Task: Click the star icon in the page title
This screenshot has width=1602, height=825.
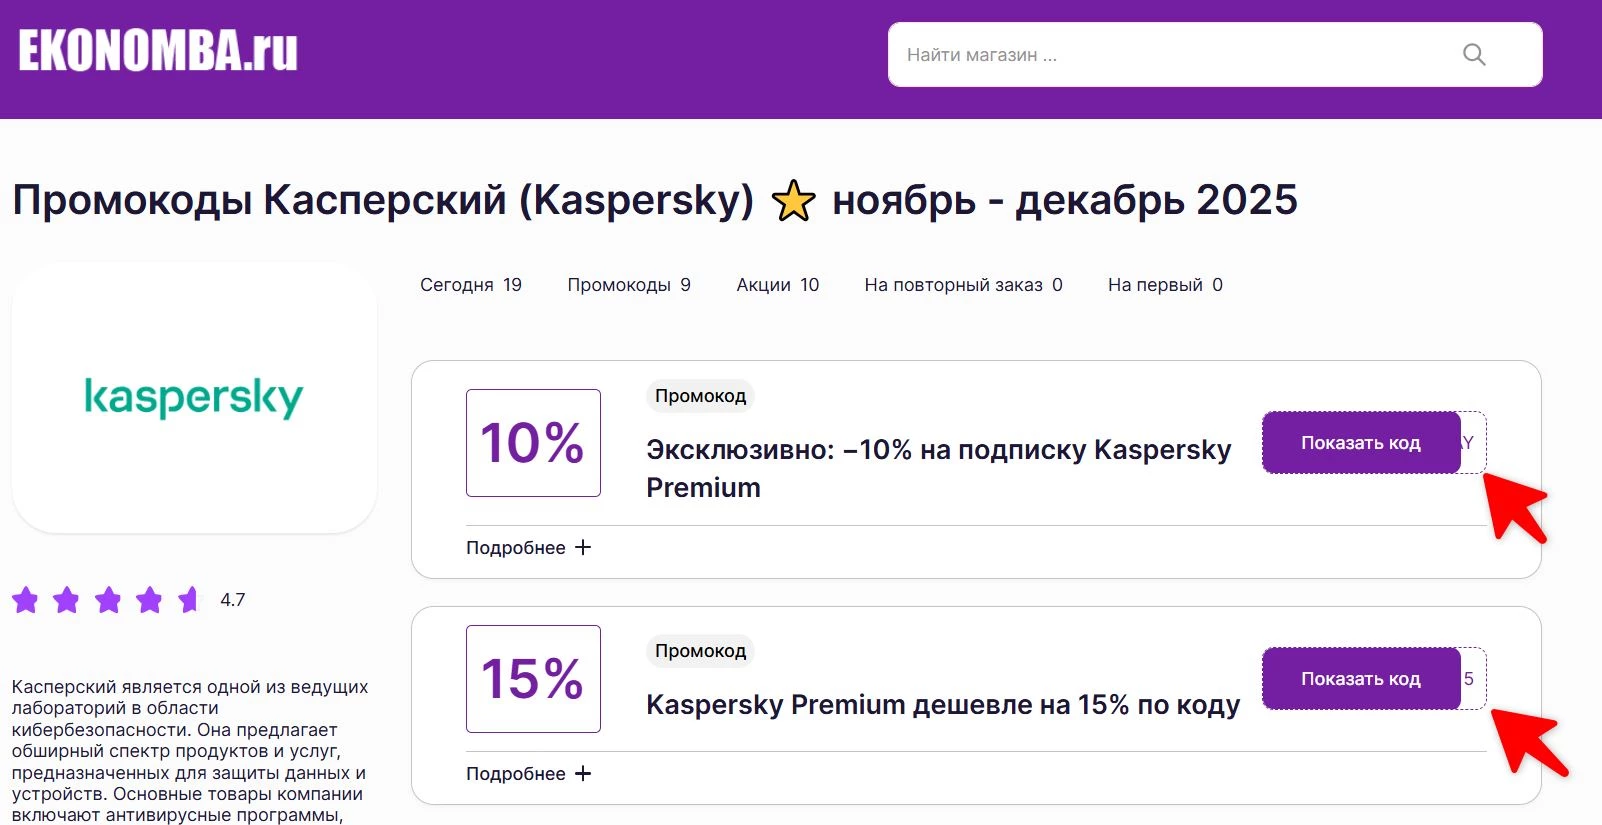Action: (x=793, y=200)
